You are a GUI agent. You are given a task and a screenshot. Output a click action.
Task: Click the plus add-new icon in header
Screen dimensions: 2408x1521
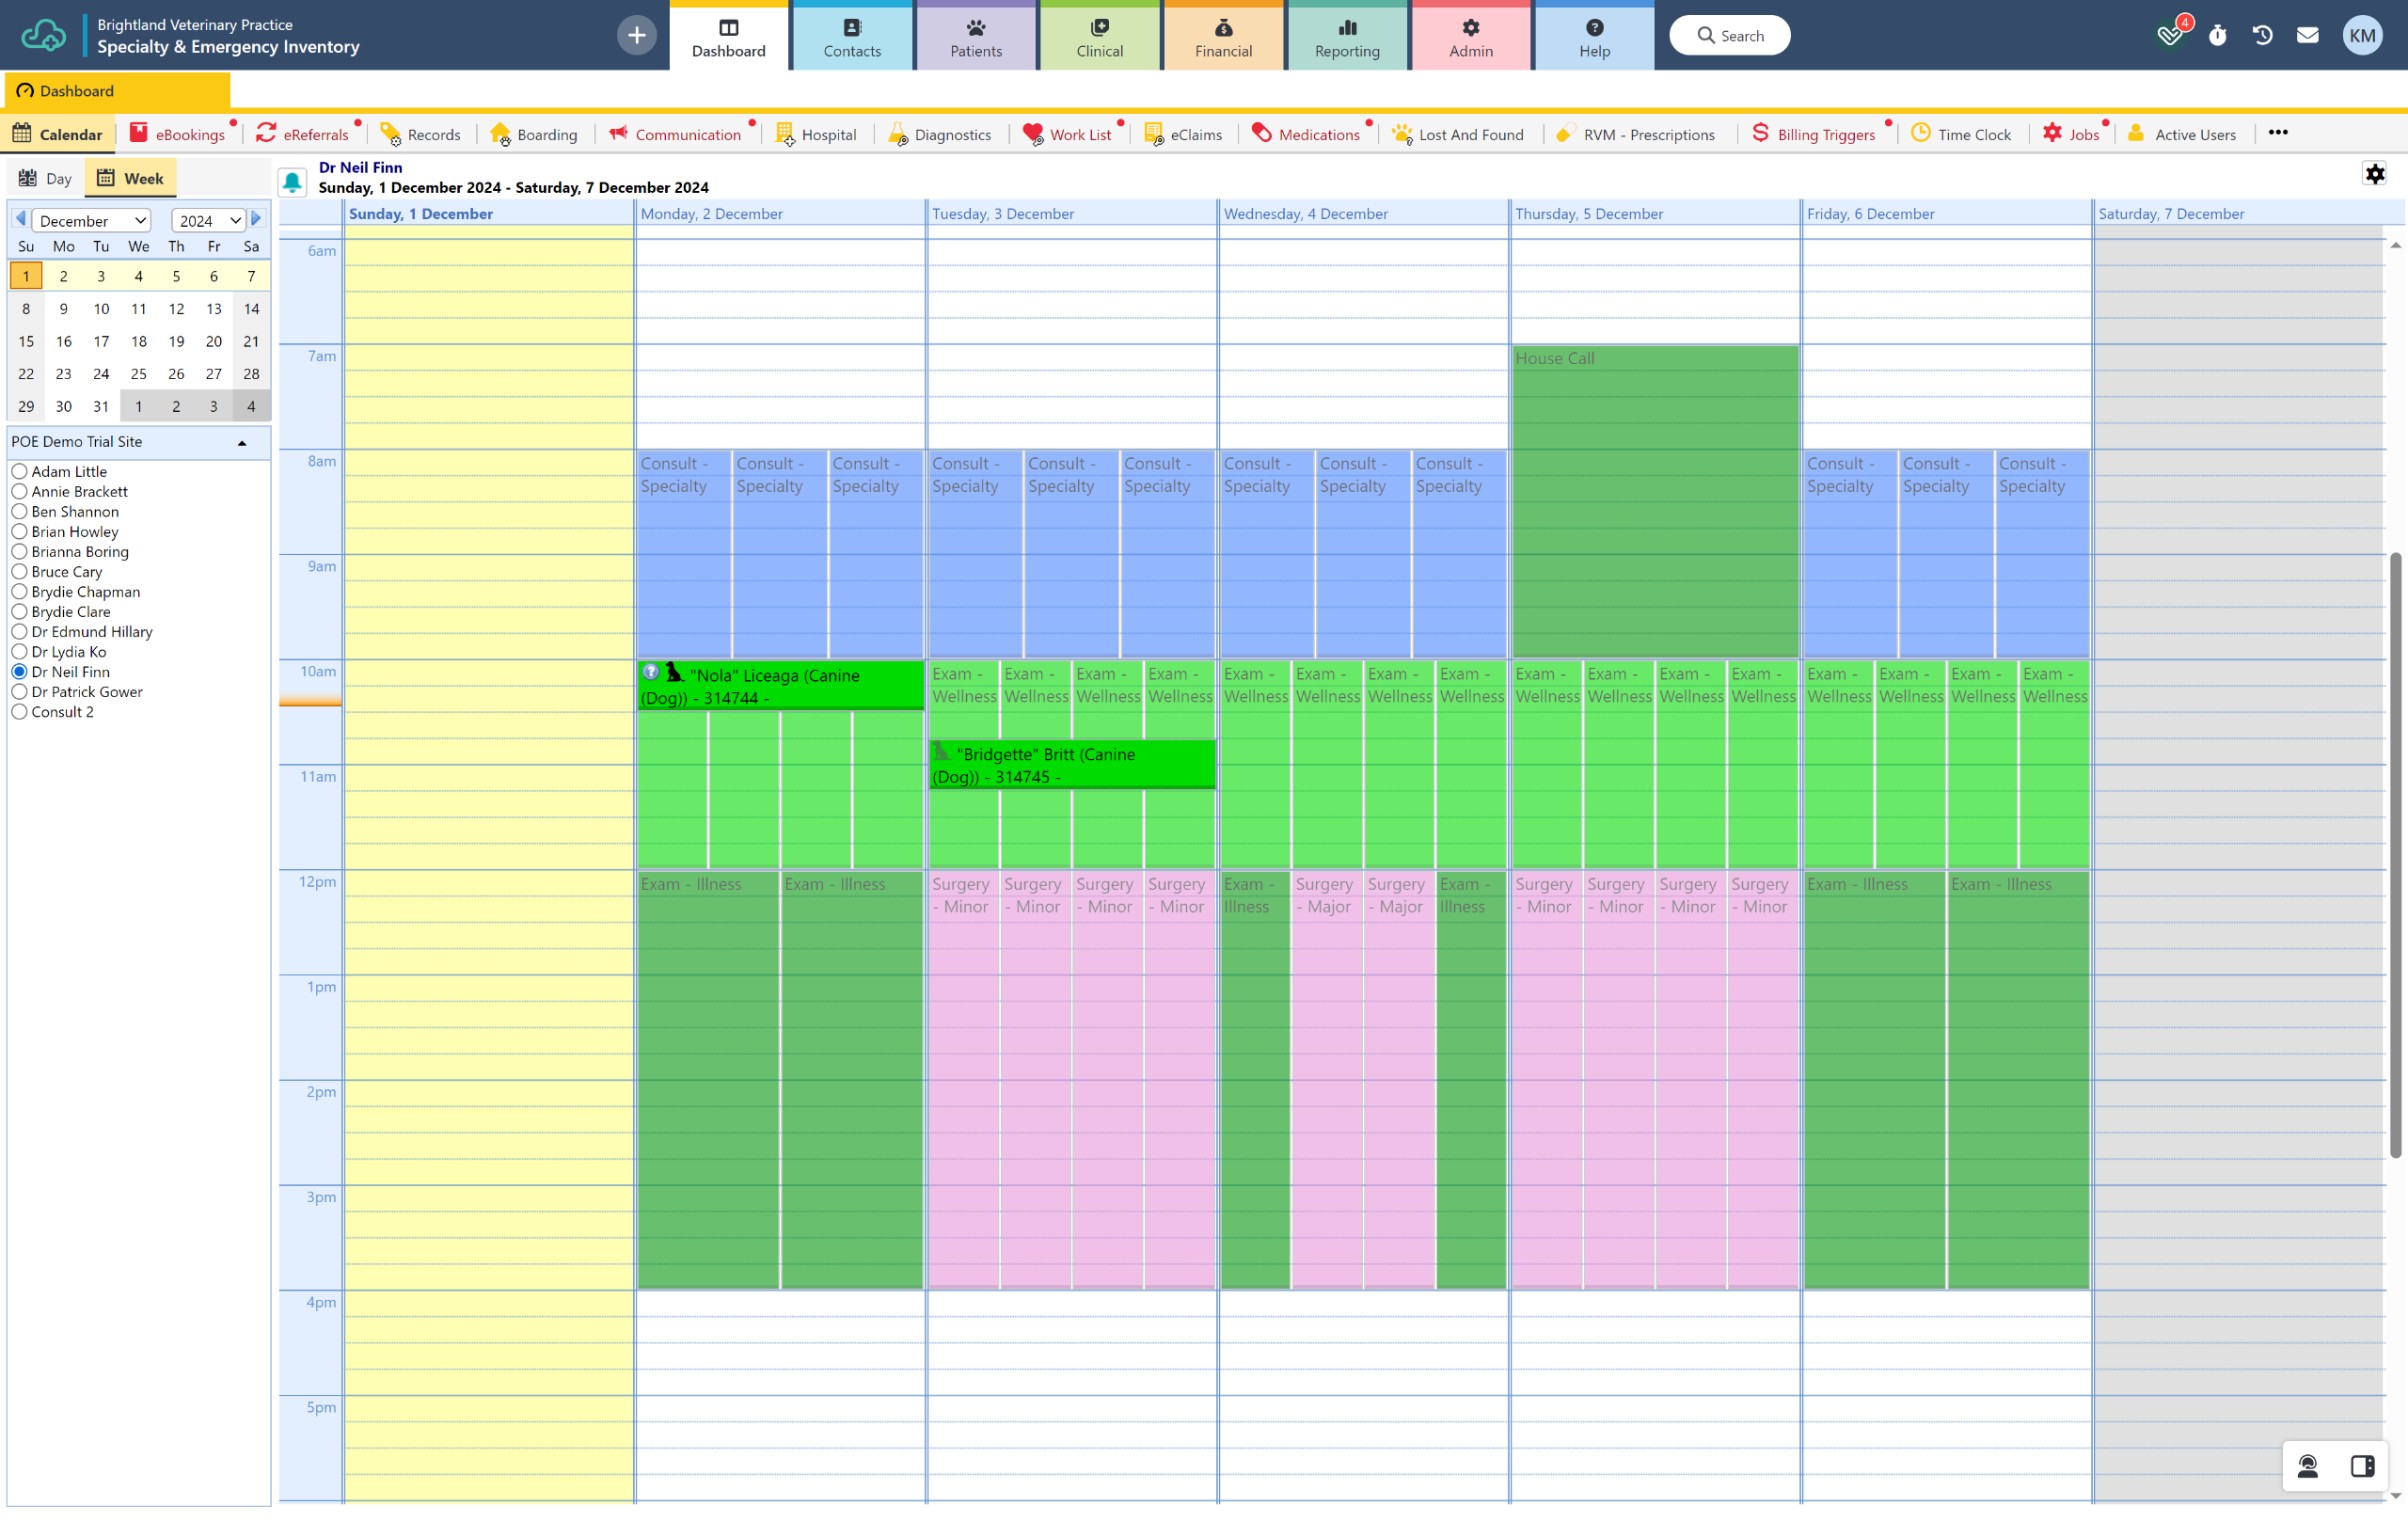[636, 36]
